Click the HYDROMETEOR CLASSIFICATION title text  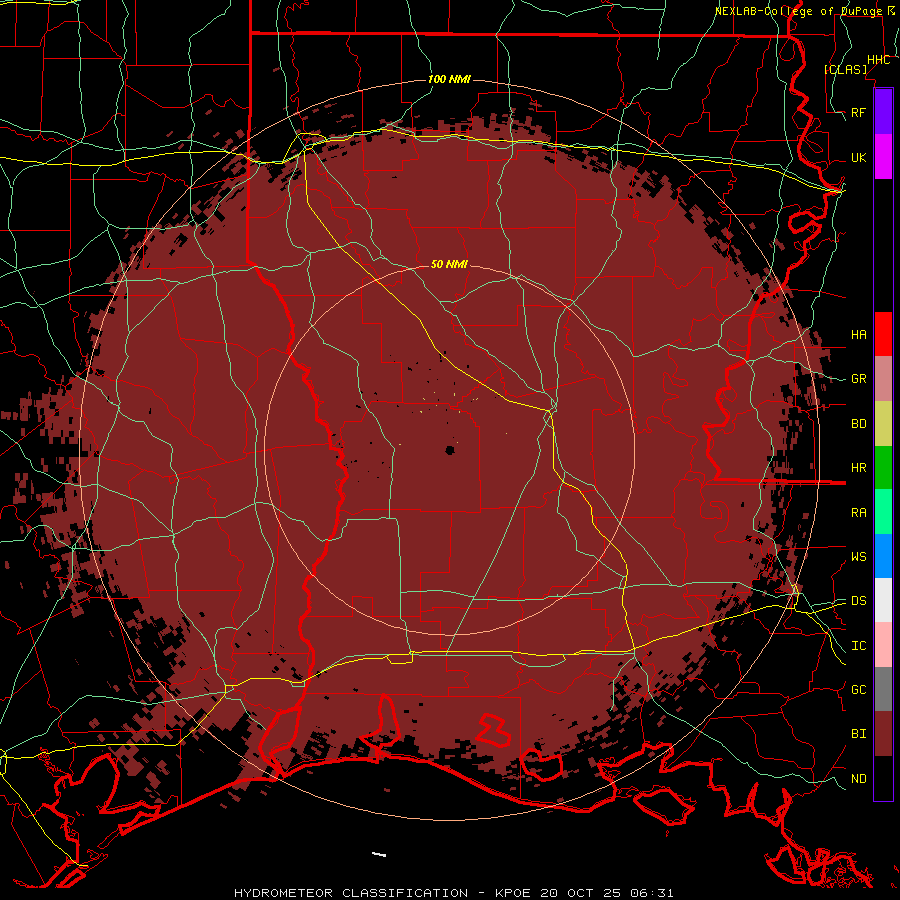tap(351, 893)
